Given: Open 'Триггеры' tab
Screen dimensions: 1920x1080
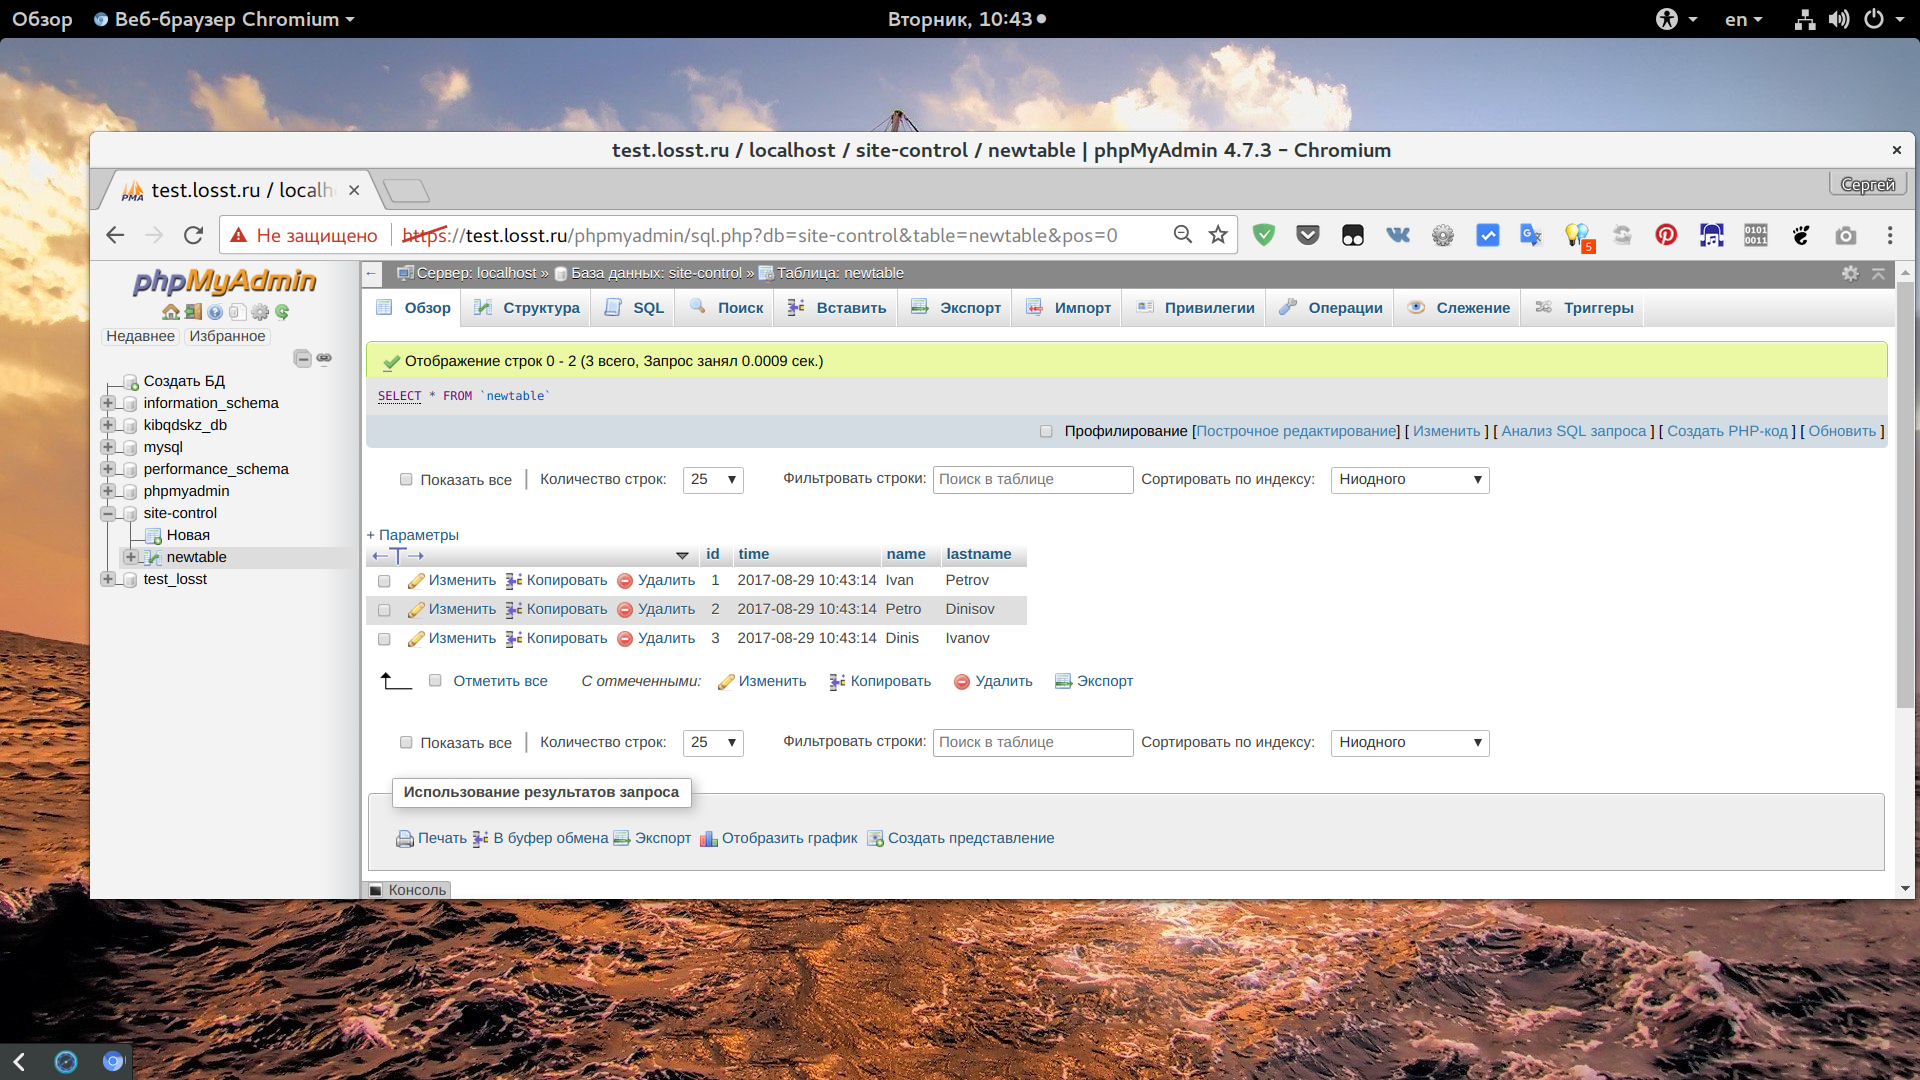Looking at the screenshot, I should pyautogui.click(x=1584, y=308).
